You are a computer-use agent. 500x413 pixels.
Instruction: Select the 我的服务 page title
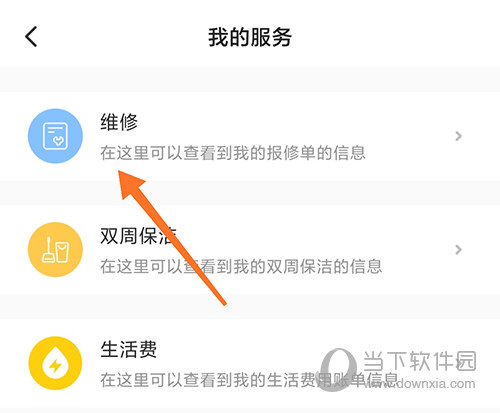point(250,37)
